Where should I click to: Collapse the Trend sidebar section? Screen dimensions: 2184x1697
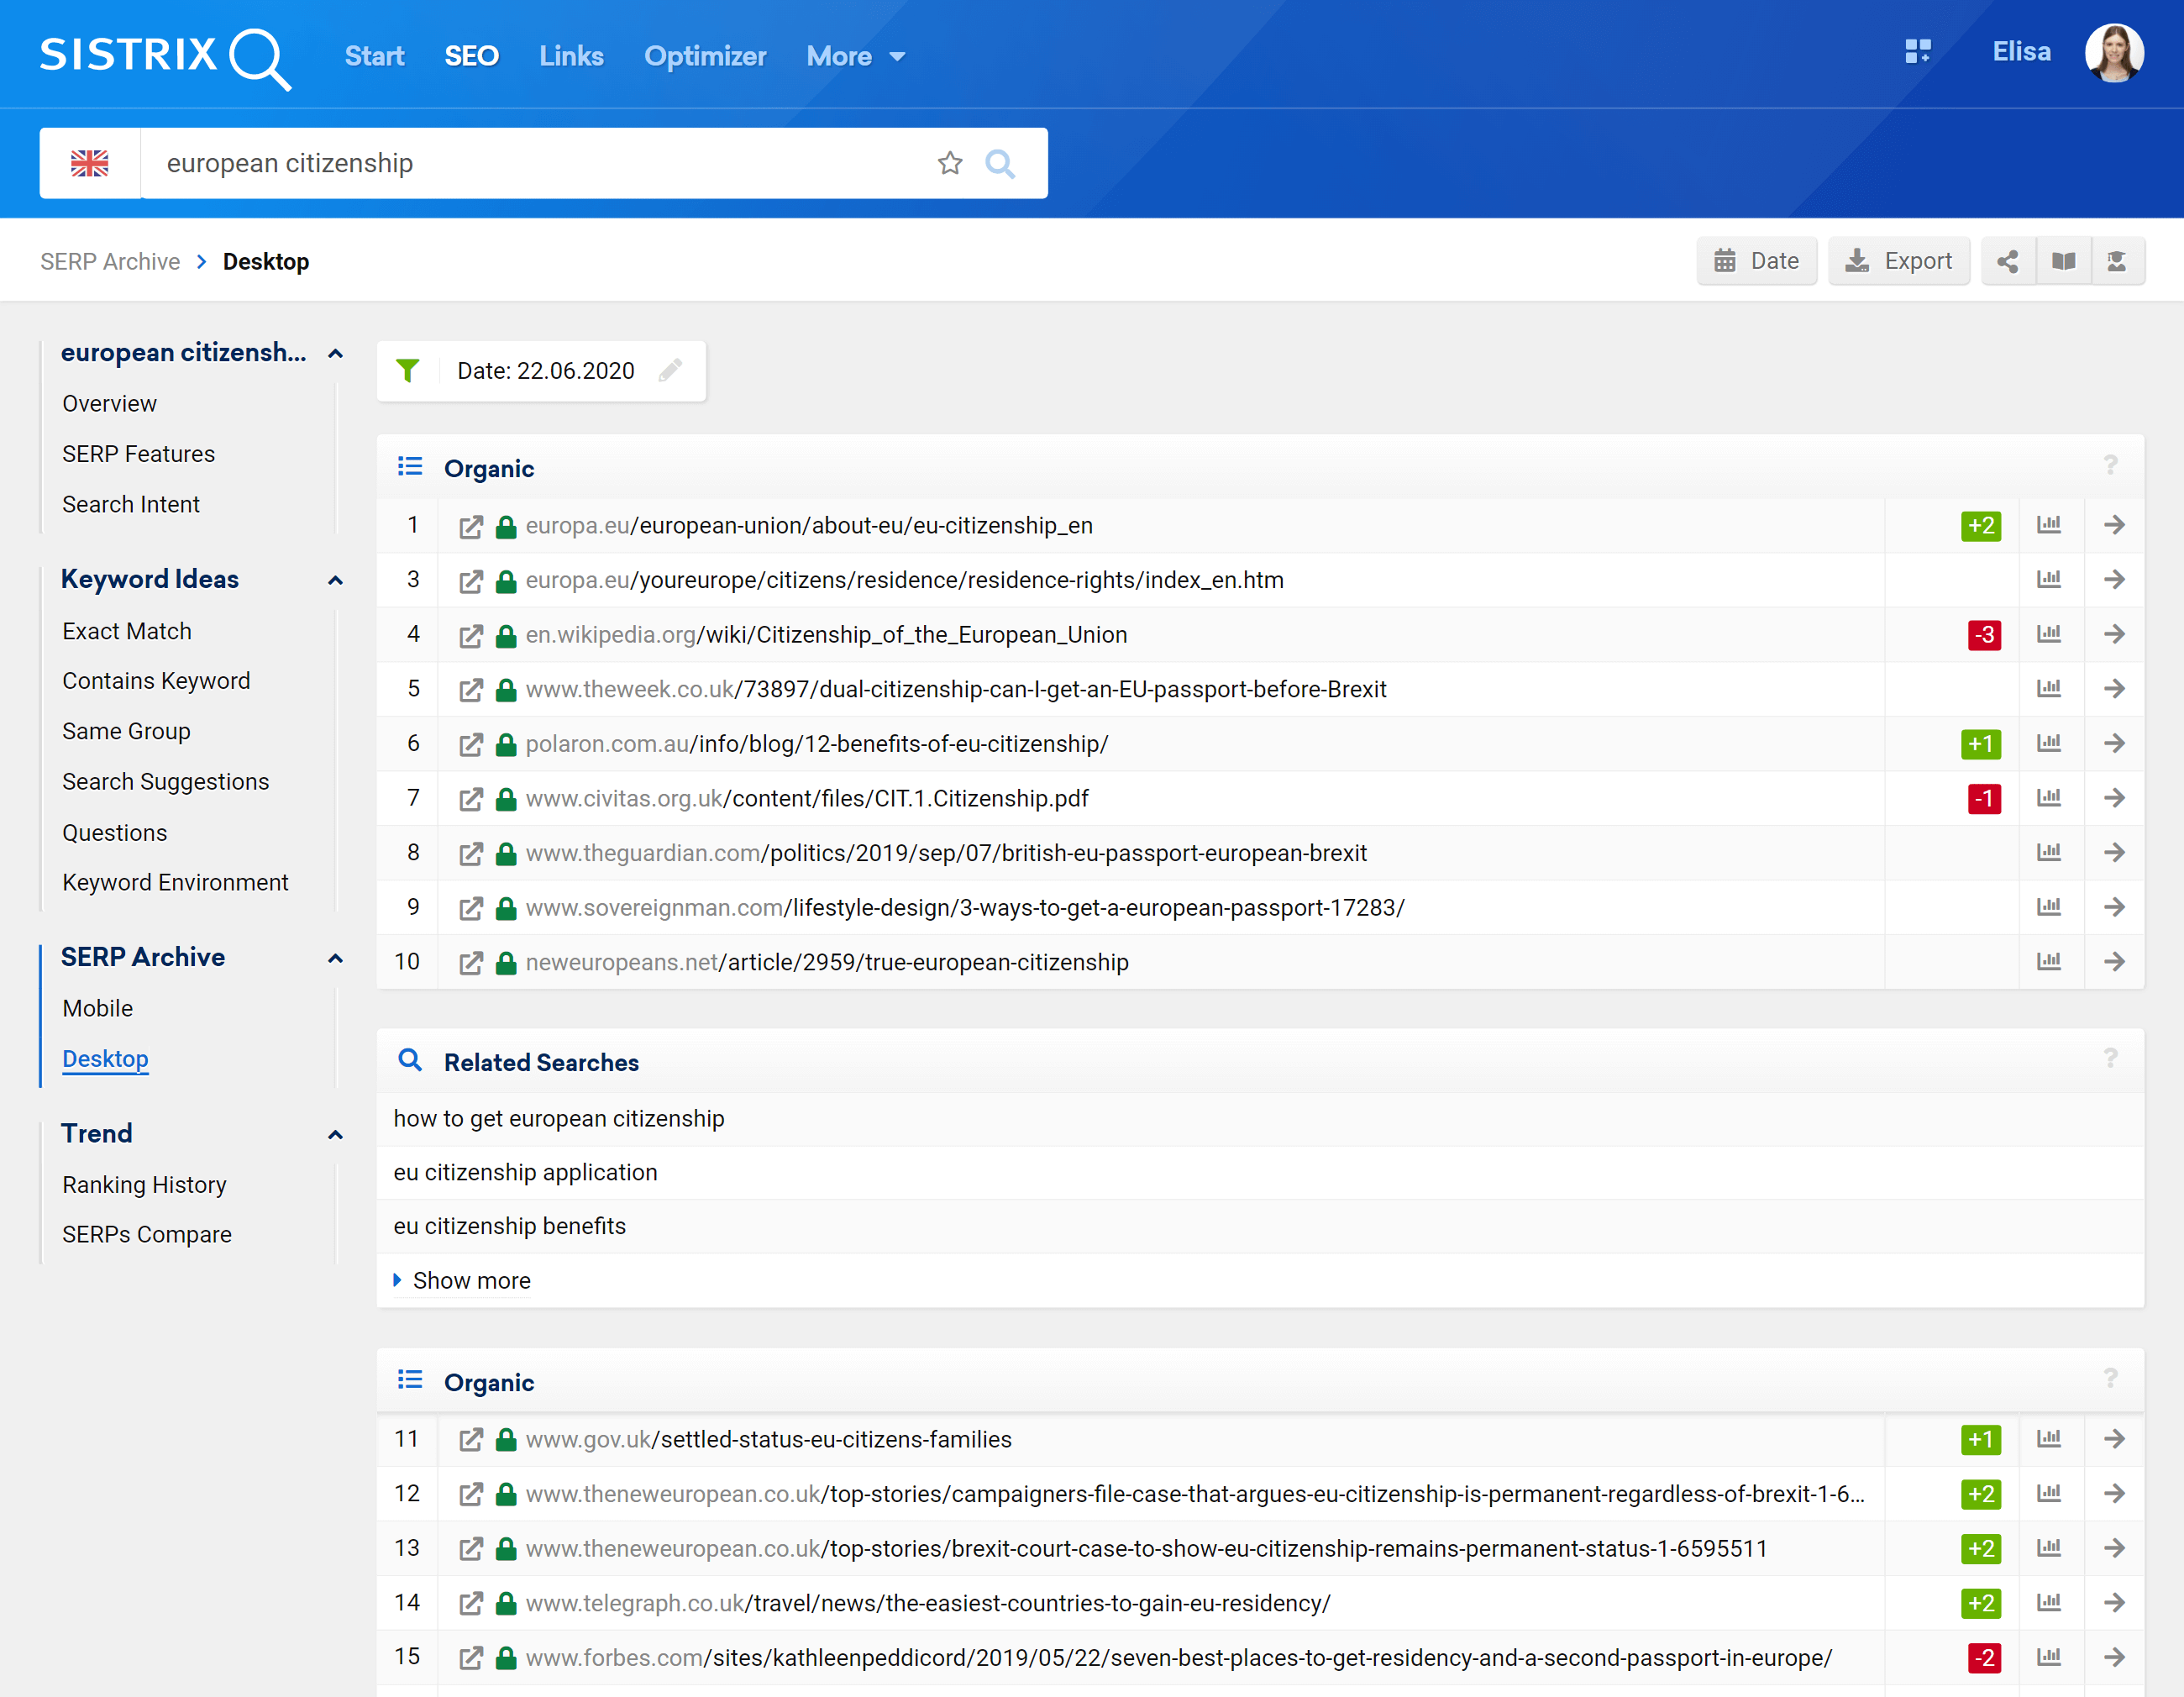335,1135
